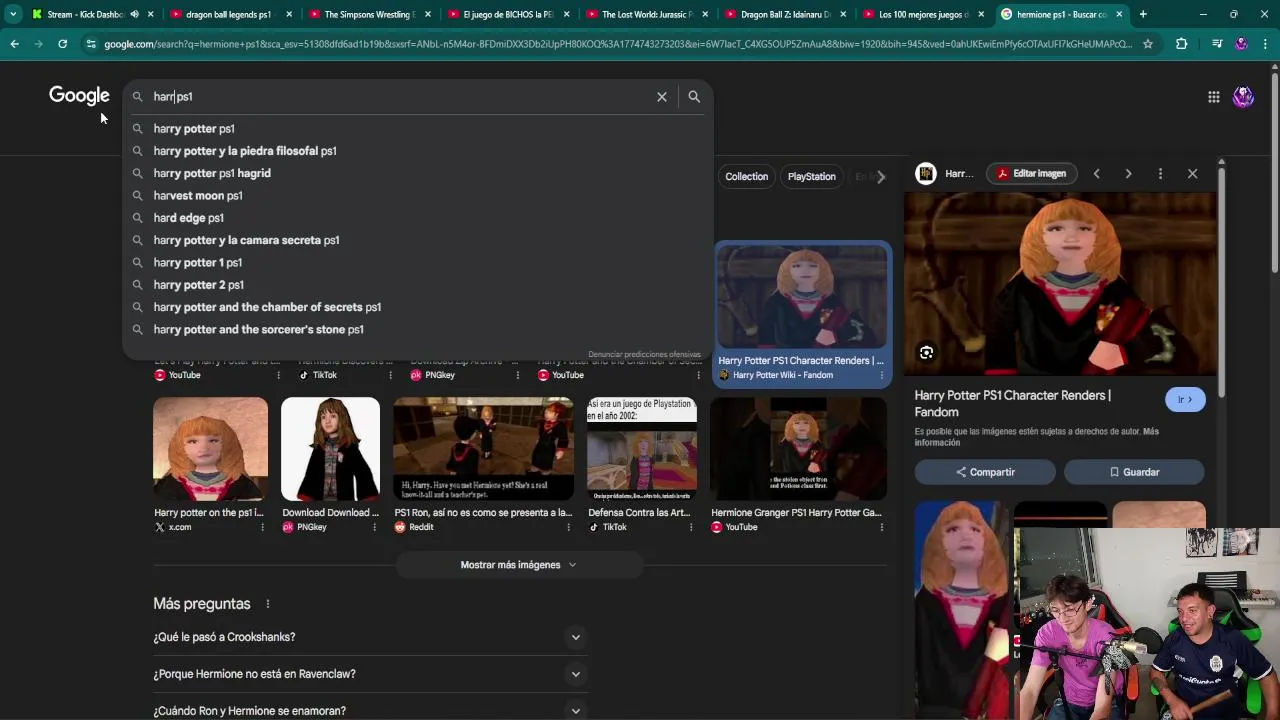This screenshot has width=1280, height=720.
Task: Click the Ir visit button
Action: (x=1185, y=400)
